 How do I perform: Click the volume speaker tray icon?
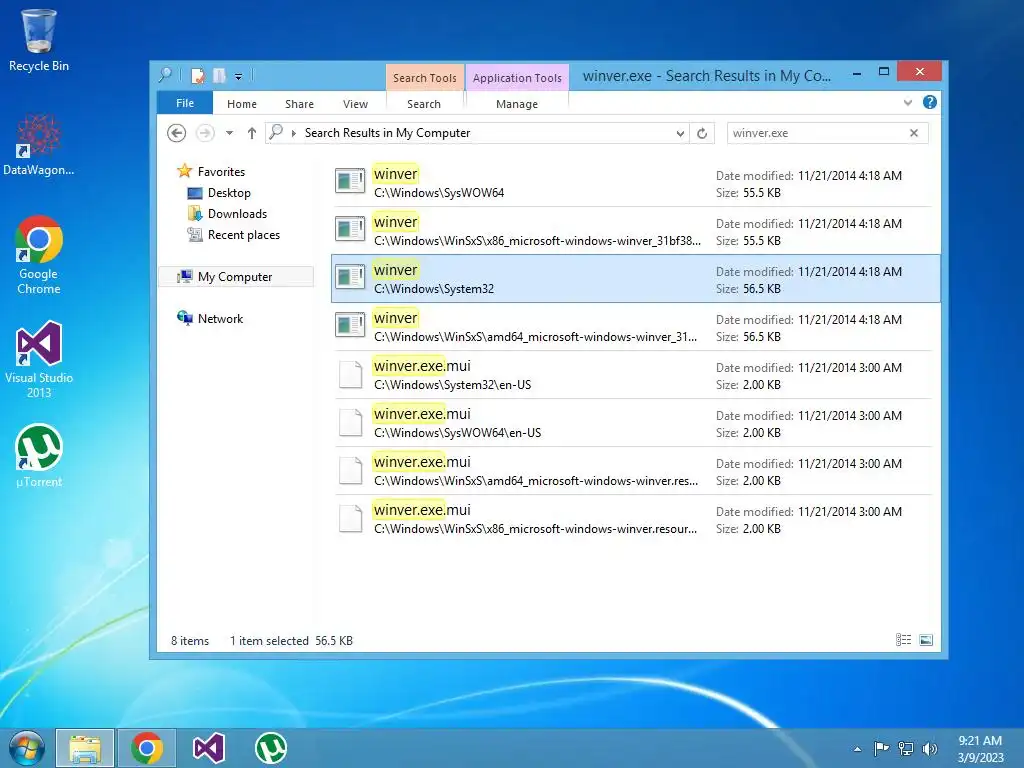point(930,748)
